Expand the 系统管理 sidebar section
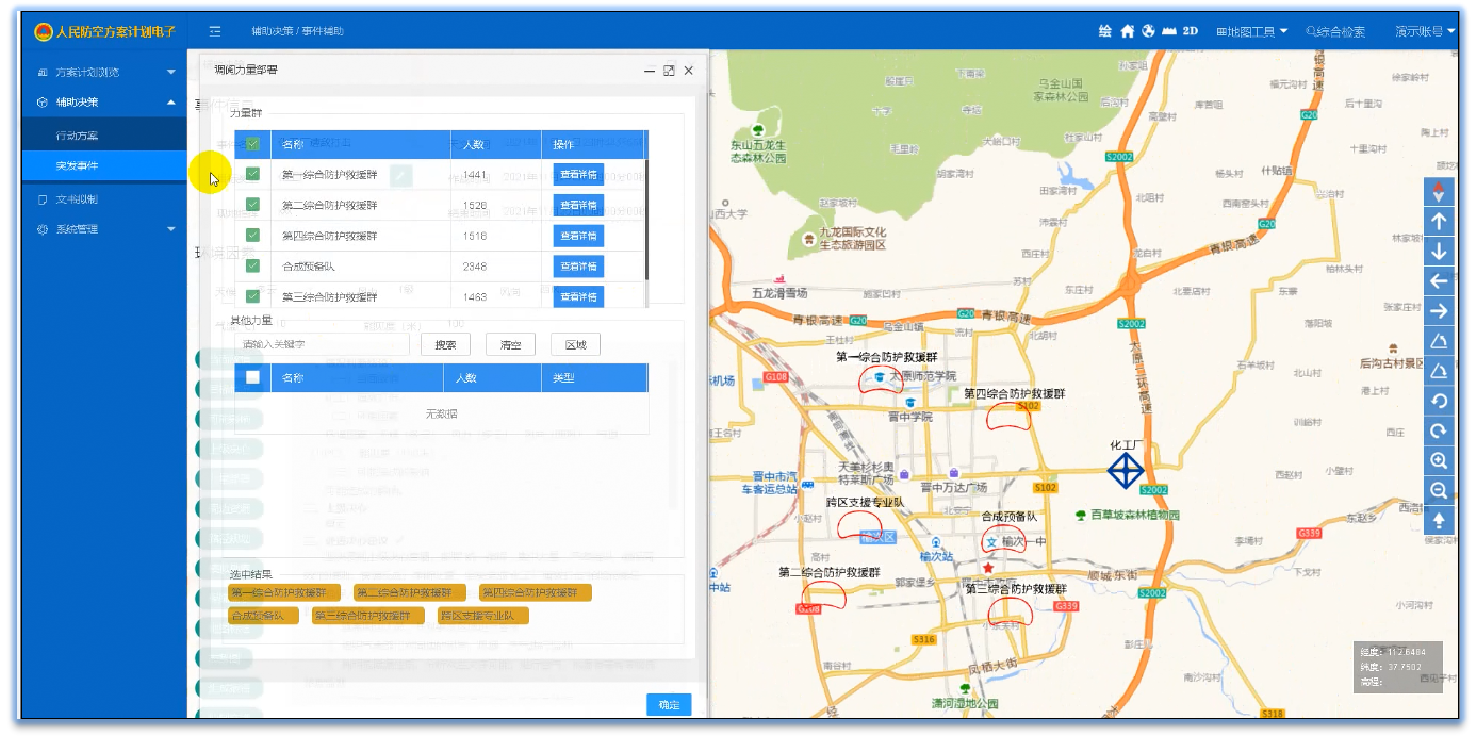The image size is (1478, 744). point(104,229)
